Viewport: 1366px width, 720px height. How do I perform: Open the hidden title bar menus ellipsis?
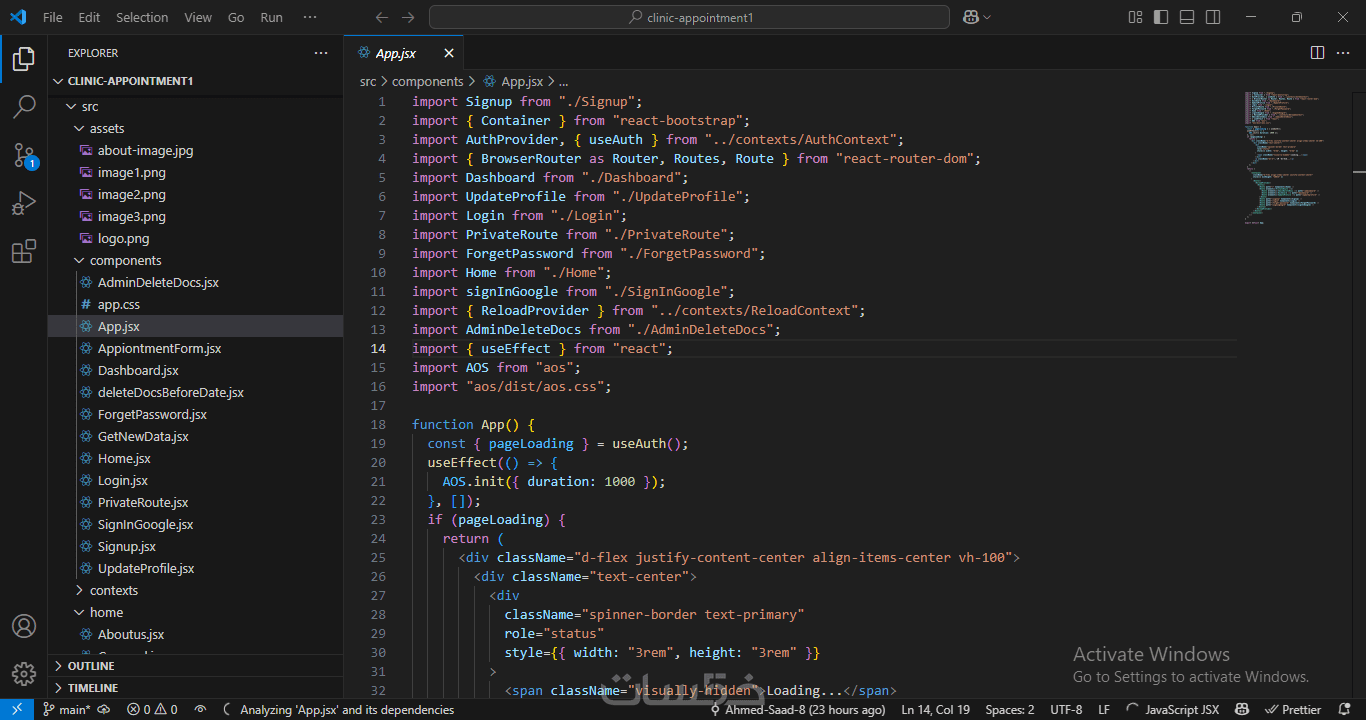310,17
